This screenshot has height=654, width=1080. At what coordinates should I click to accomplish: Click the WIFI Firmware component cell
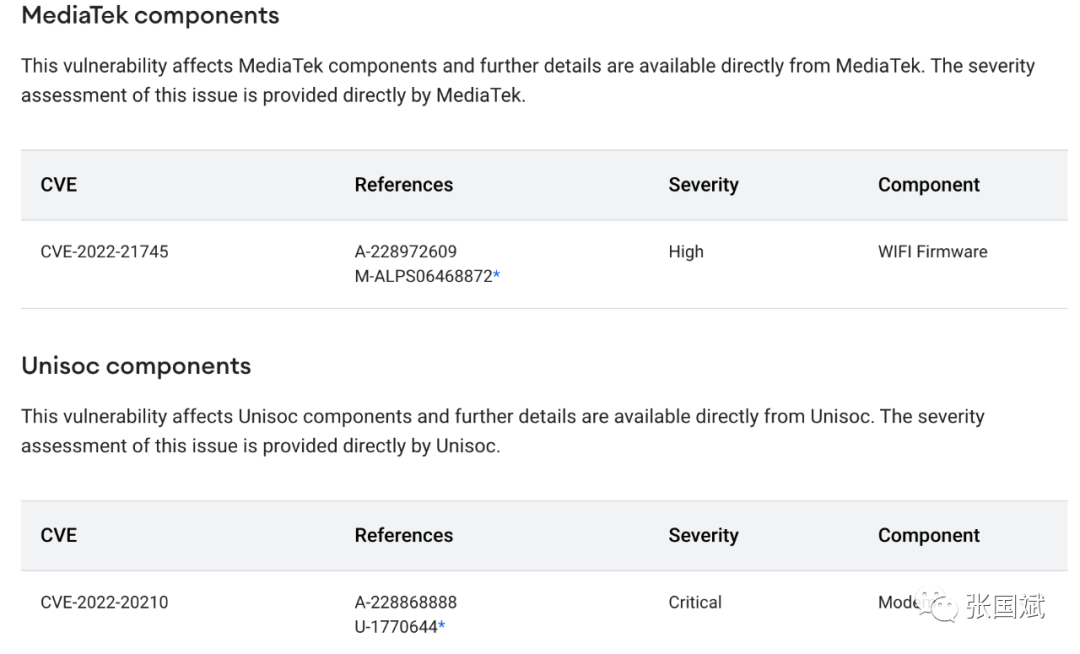pos(932,252)
